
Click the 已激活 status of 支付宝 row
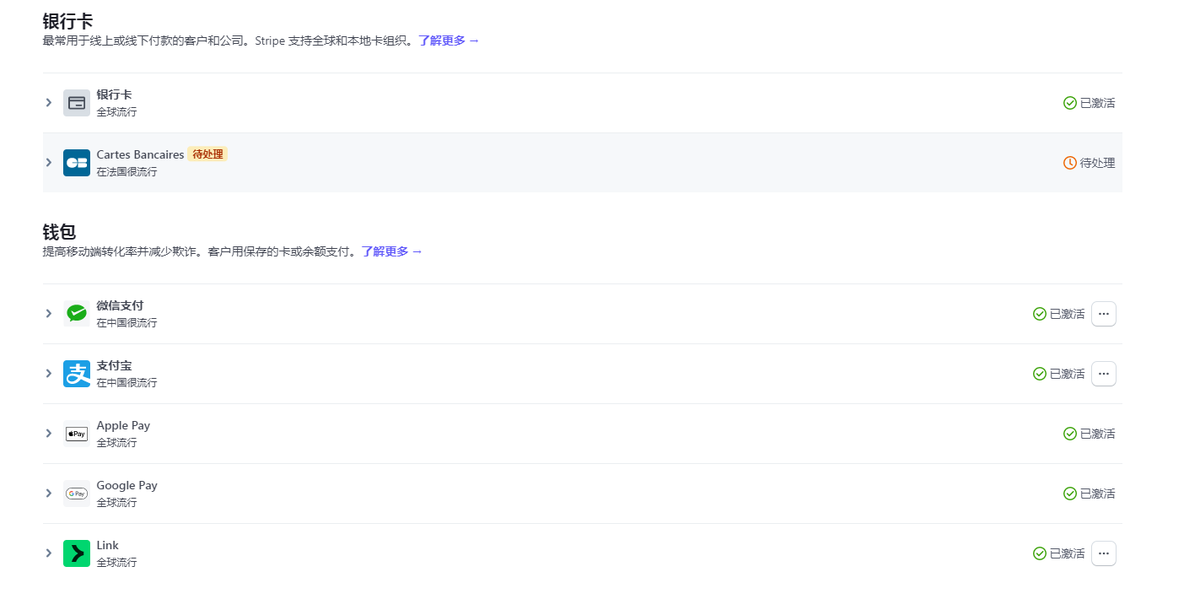[x=1067, y=374]
